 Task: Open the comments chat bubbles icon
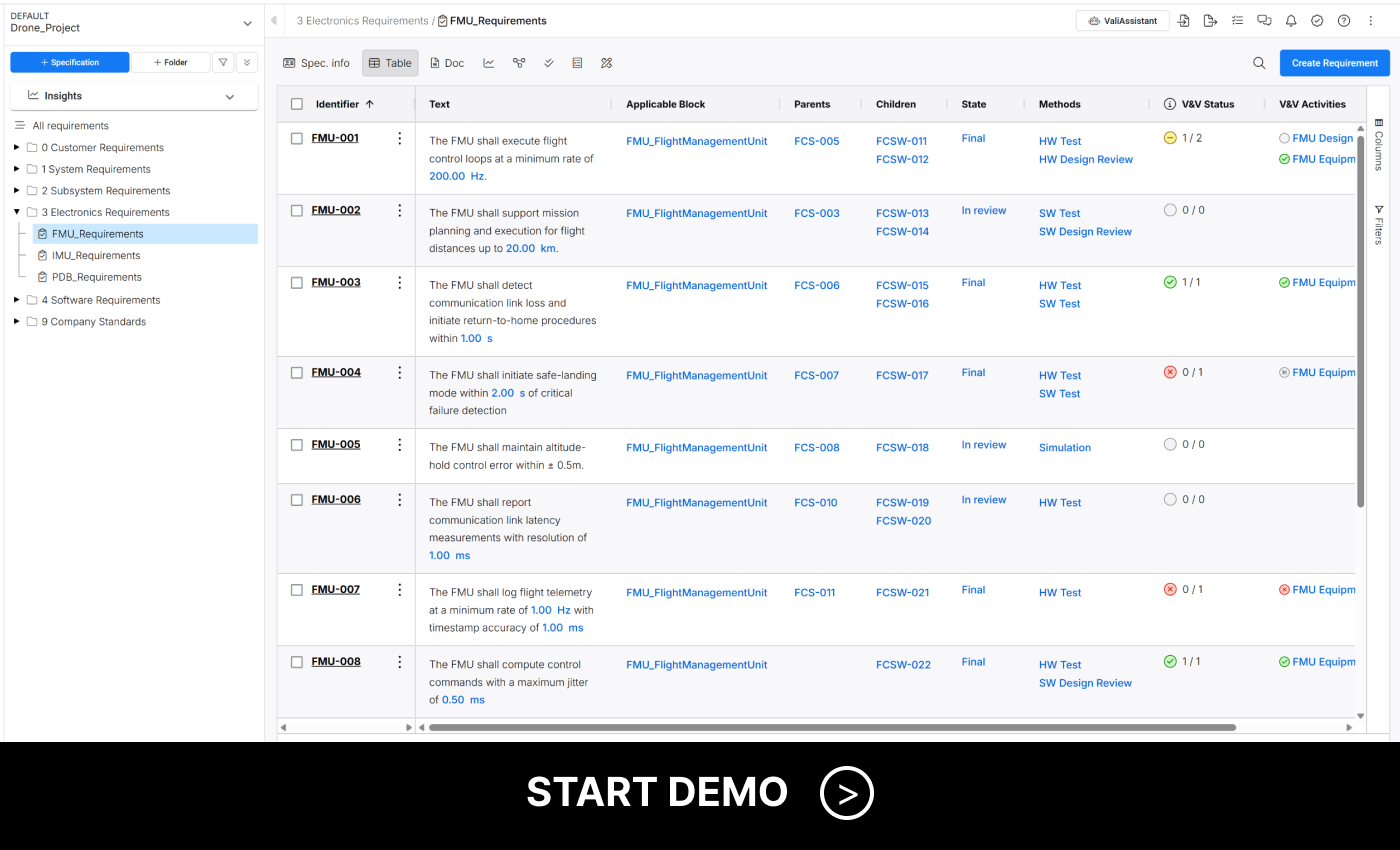click(1264, 21)
